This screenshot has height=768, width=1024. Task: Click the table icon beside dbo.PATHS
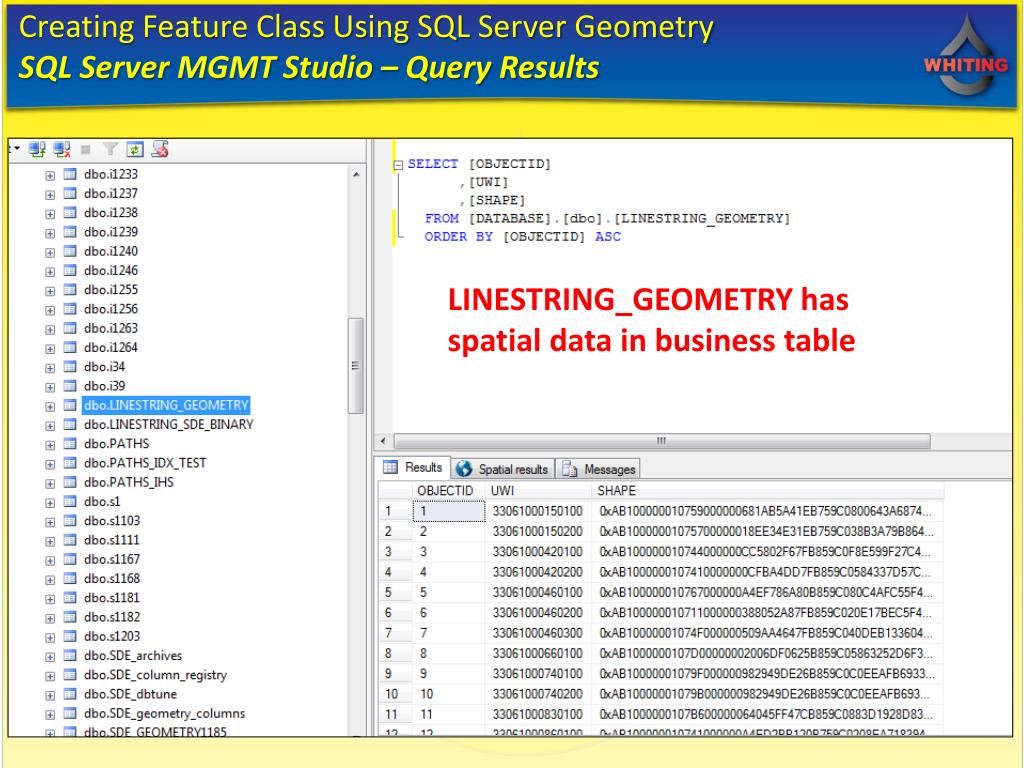tap(70, 444)
